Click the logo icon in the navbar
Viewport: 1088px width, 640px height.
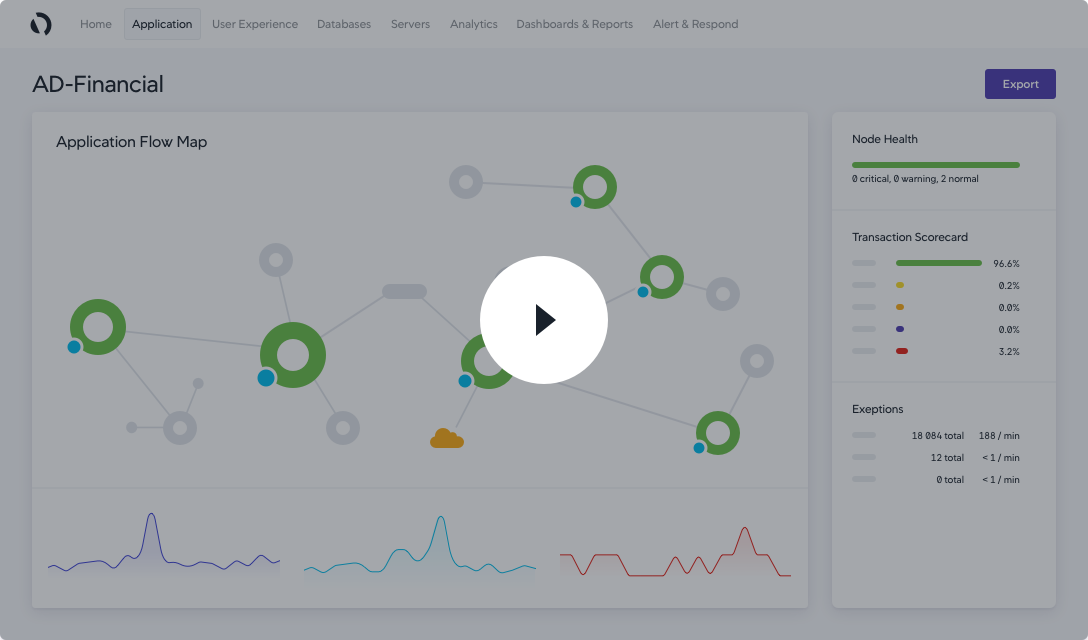41,24
